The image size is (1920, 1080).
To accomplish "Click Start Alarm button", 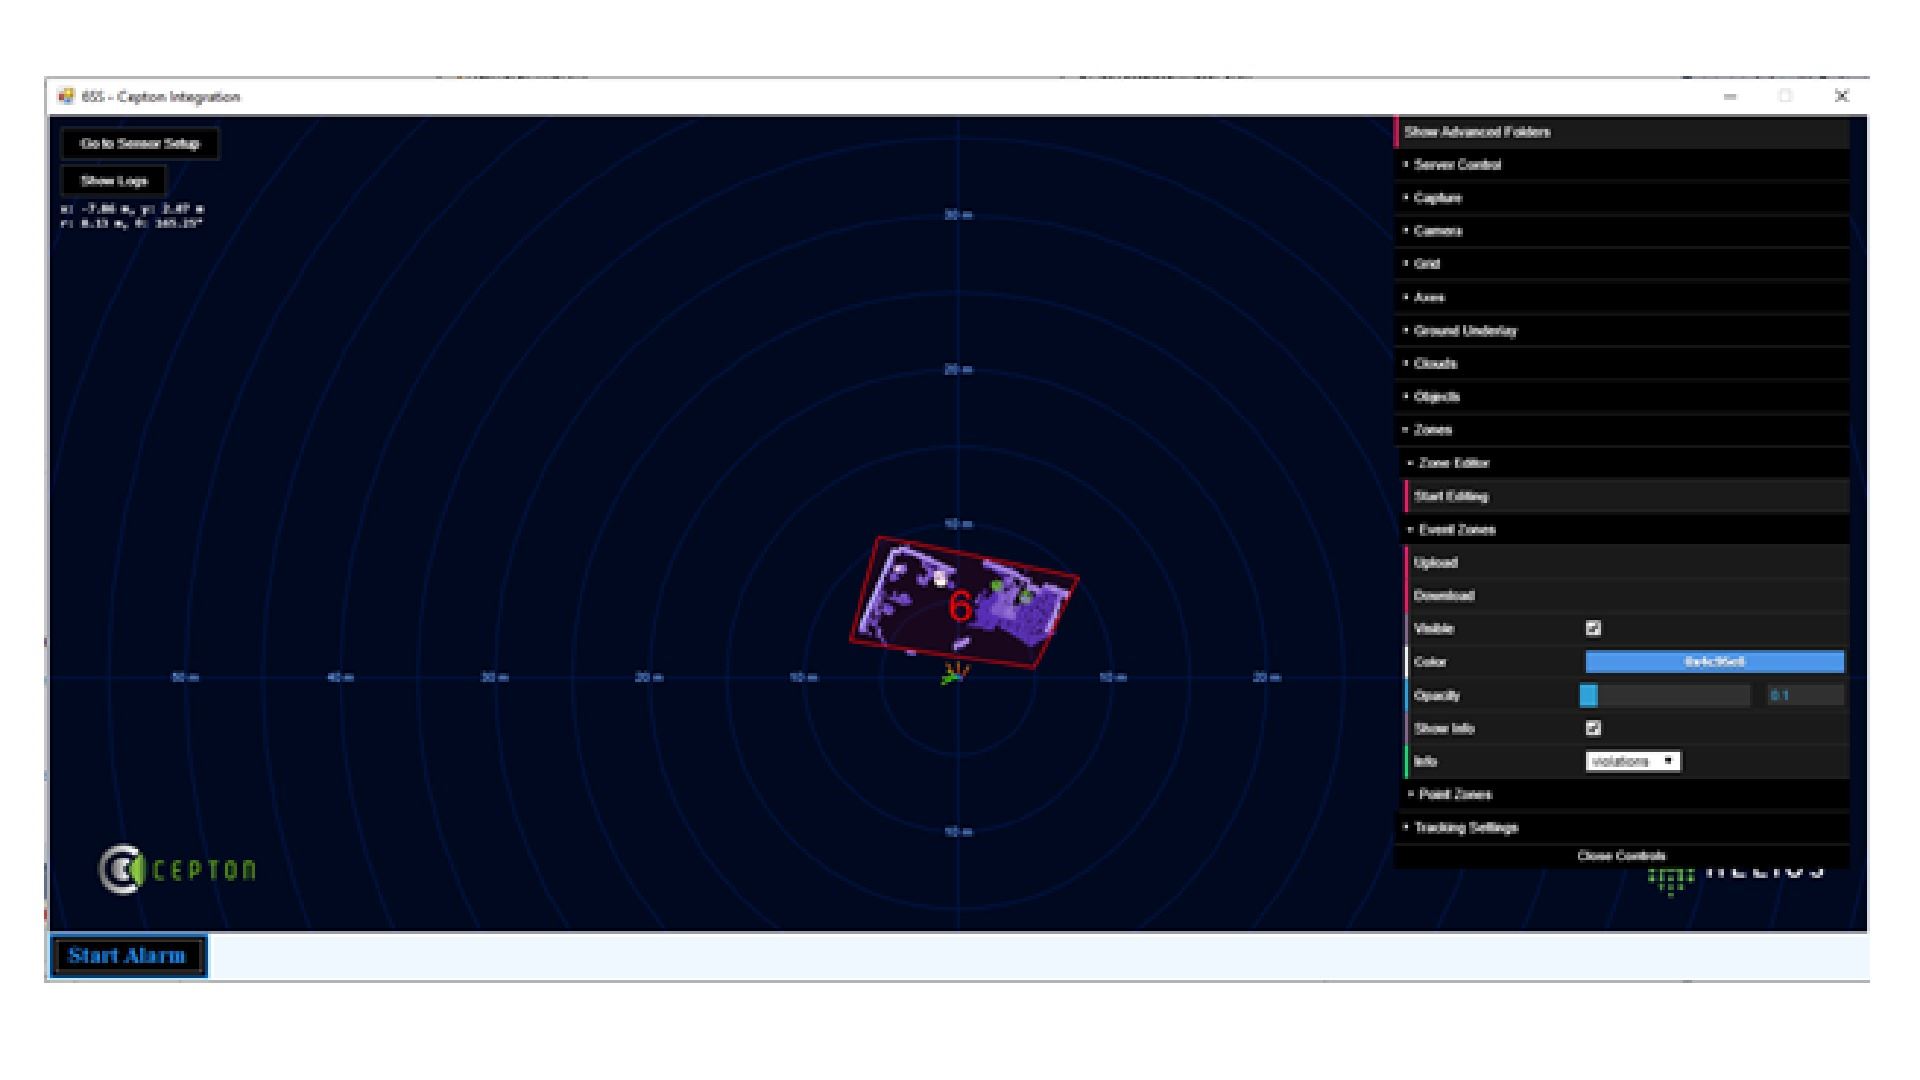I will [x=128, y=956].
